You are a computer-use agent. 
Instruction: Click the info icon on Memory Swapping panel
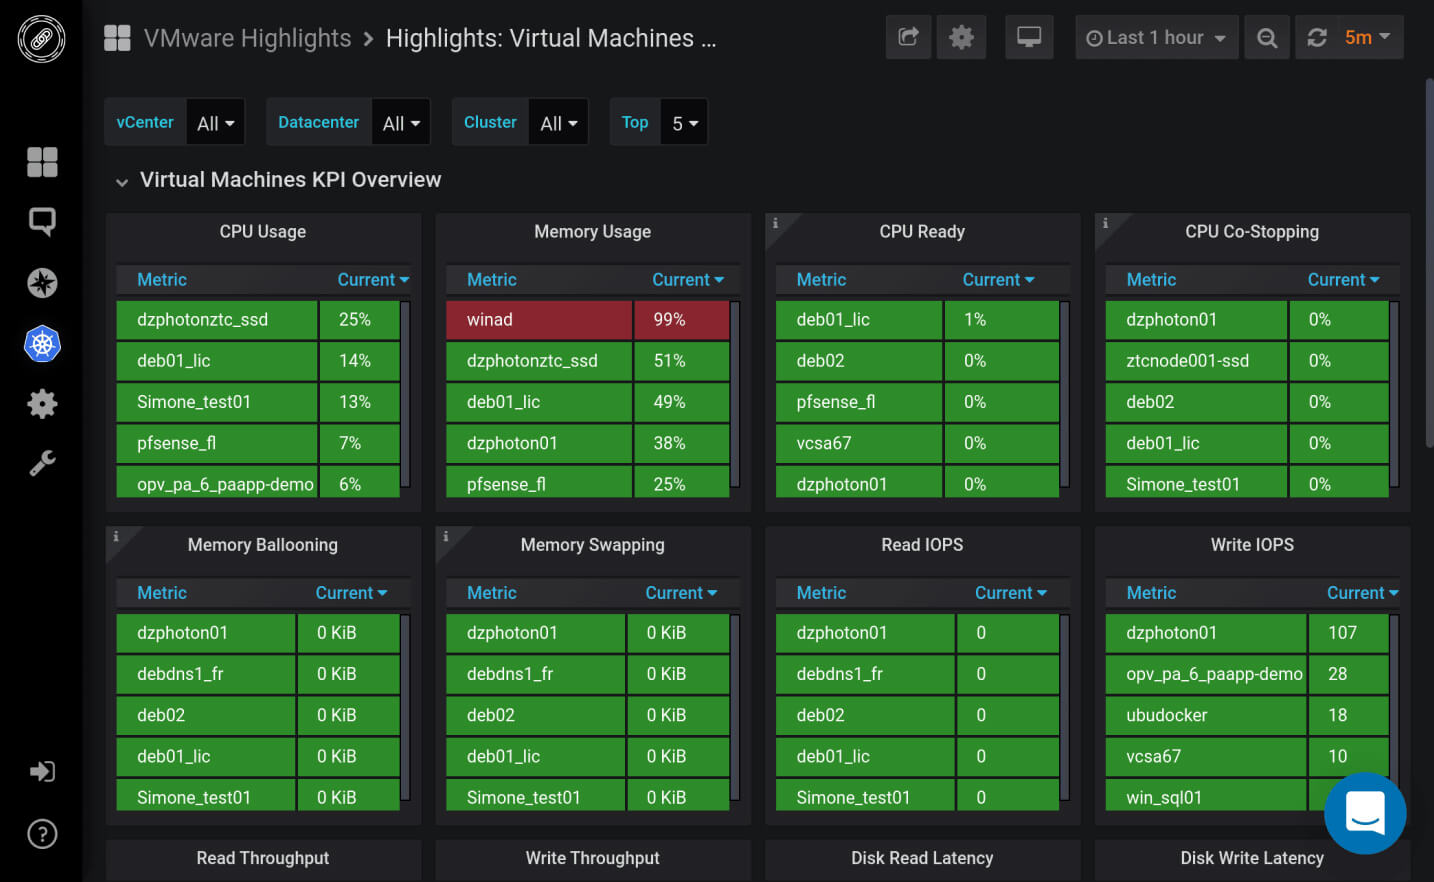coord(446,536)
